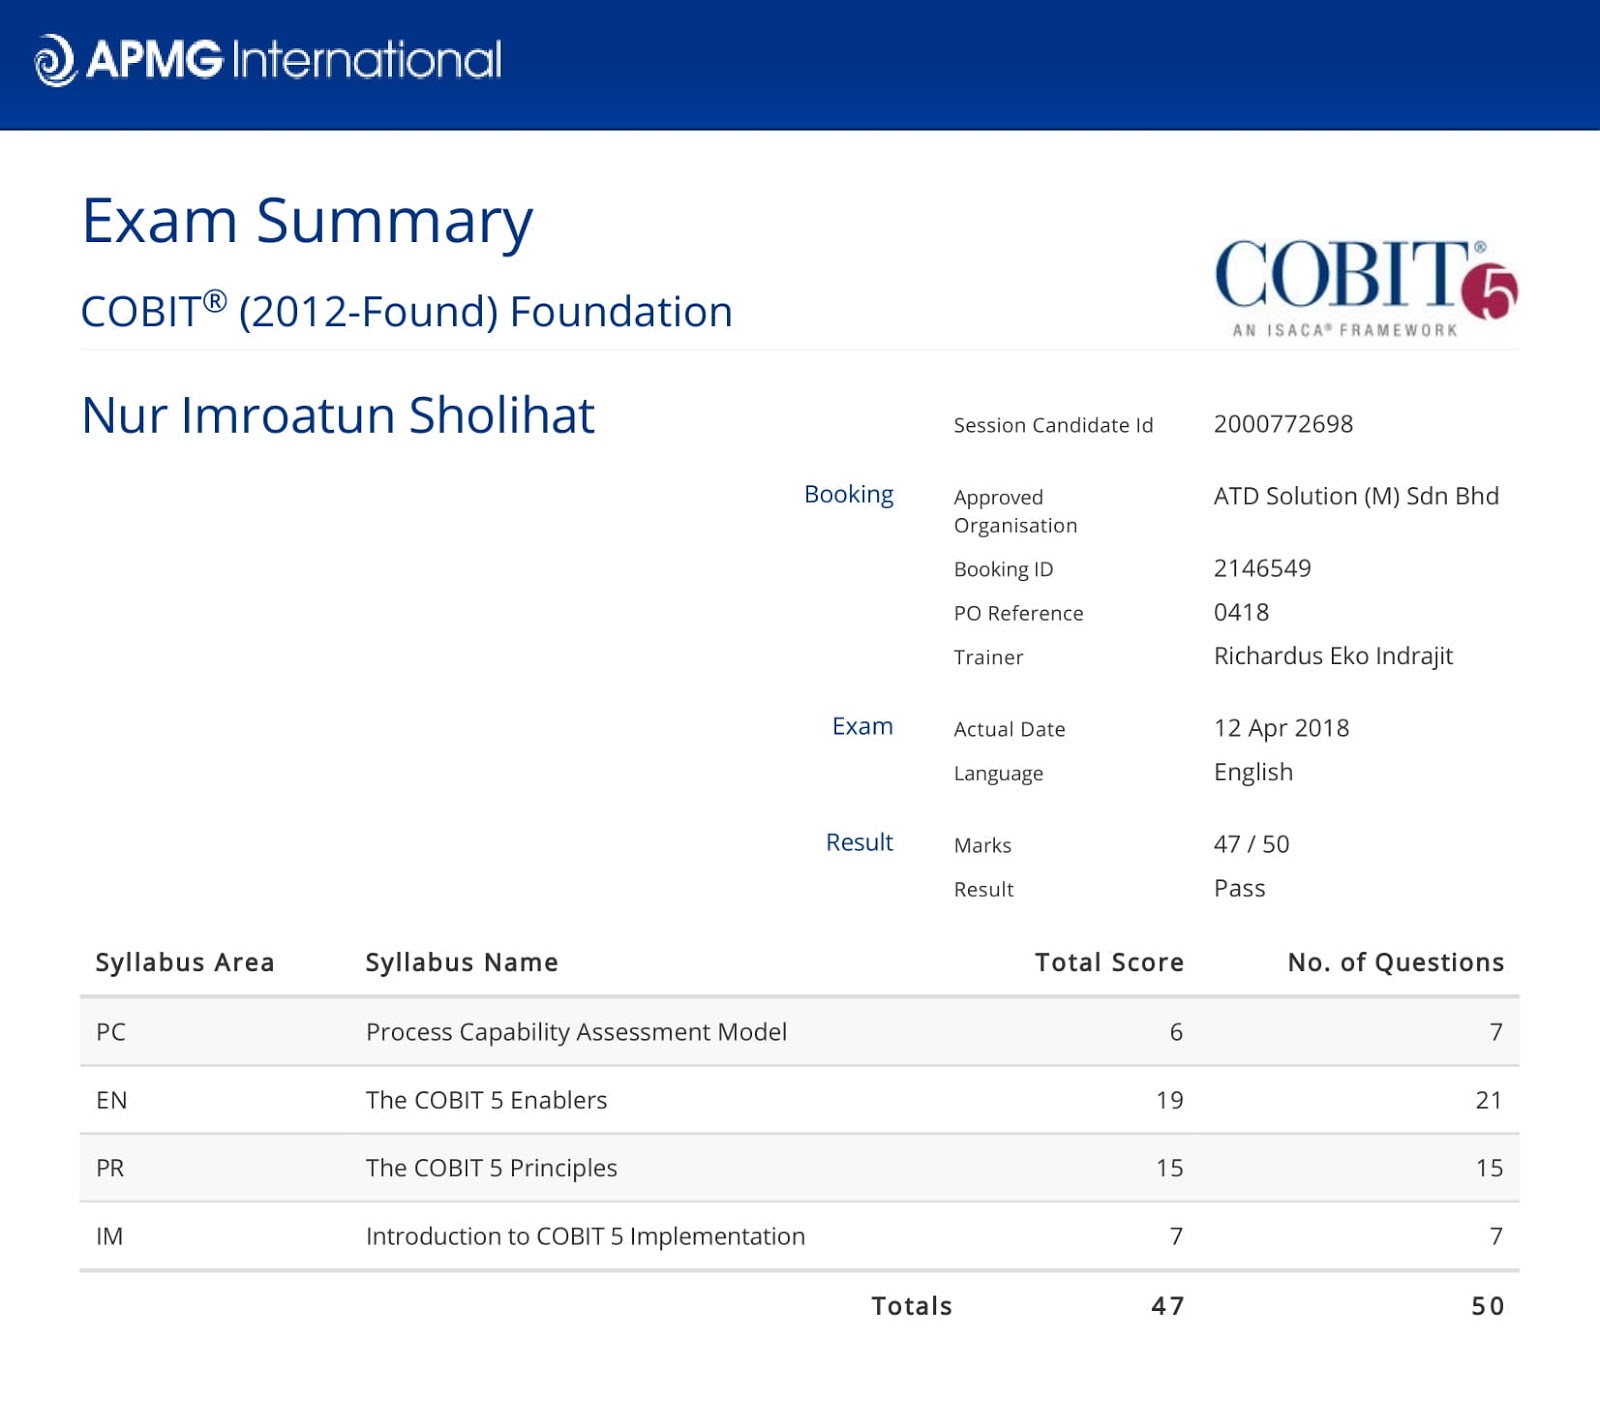Click the Marks value 47 / 50
This screenshot has height=1402, width=1600.
click(x=1251, y=844)
